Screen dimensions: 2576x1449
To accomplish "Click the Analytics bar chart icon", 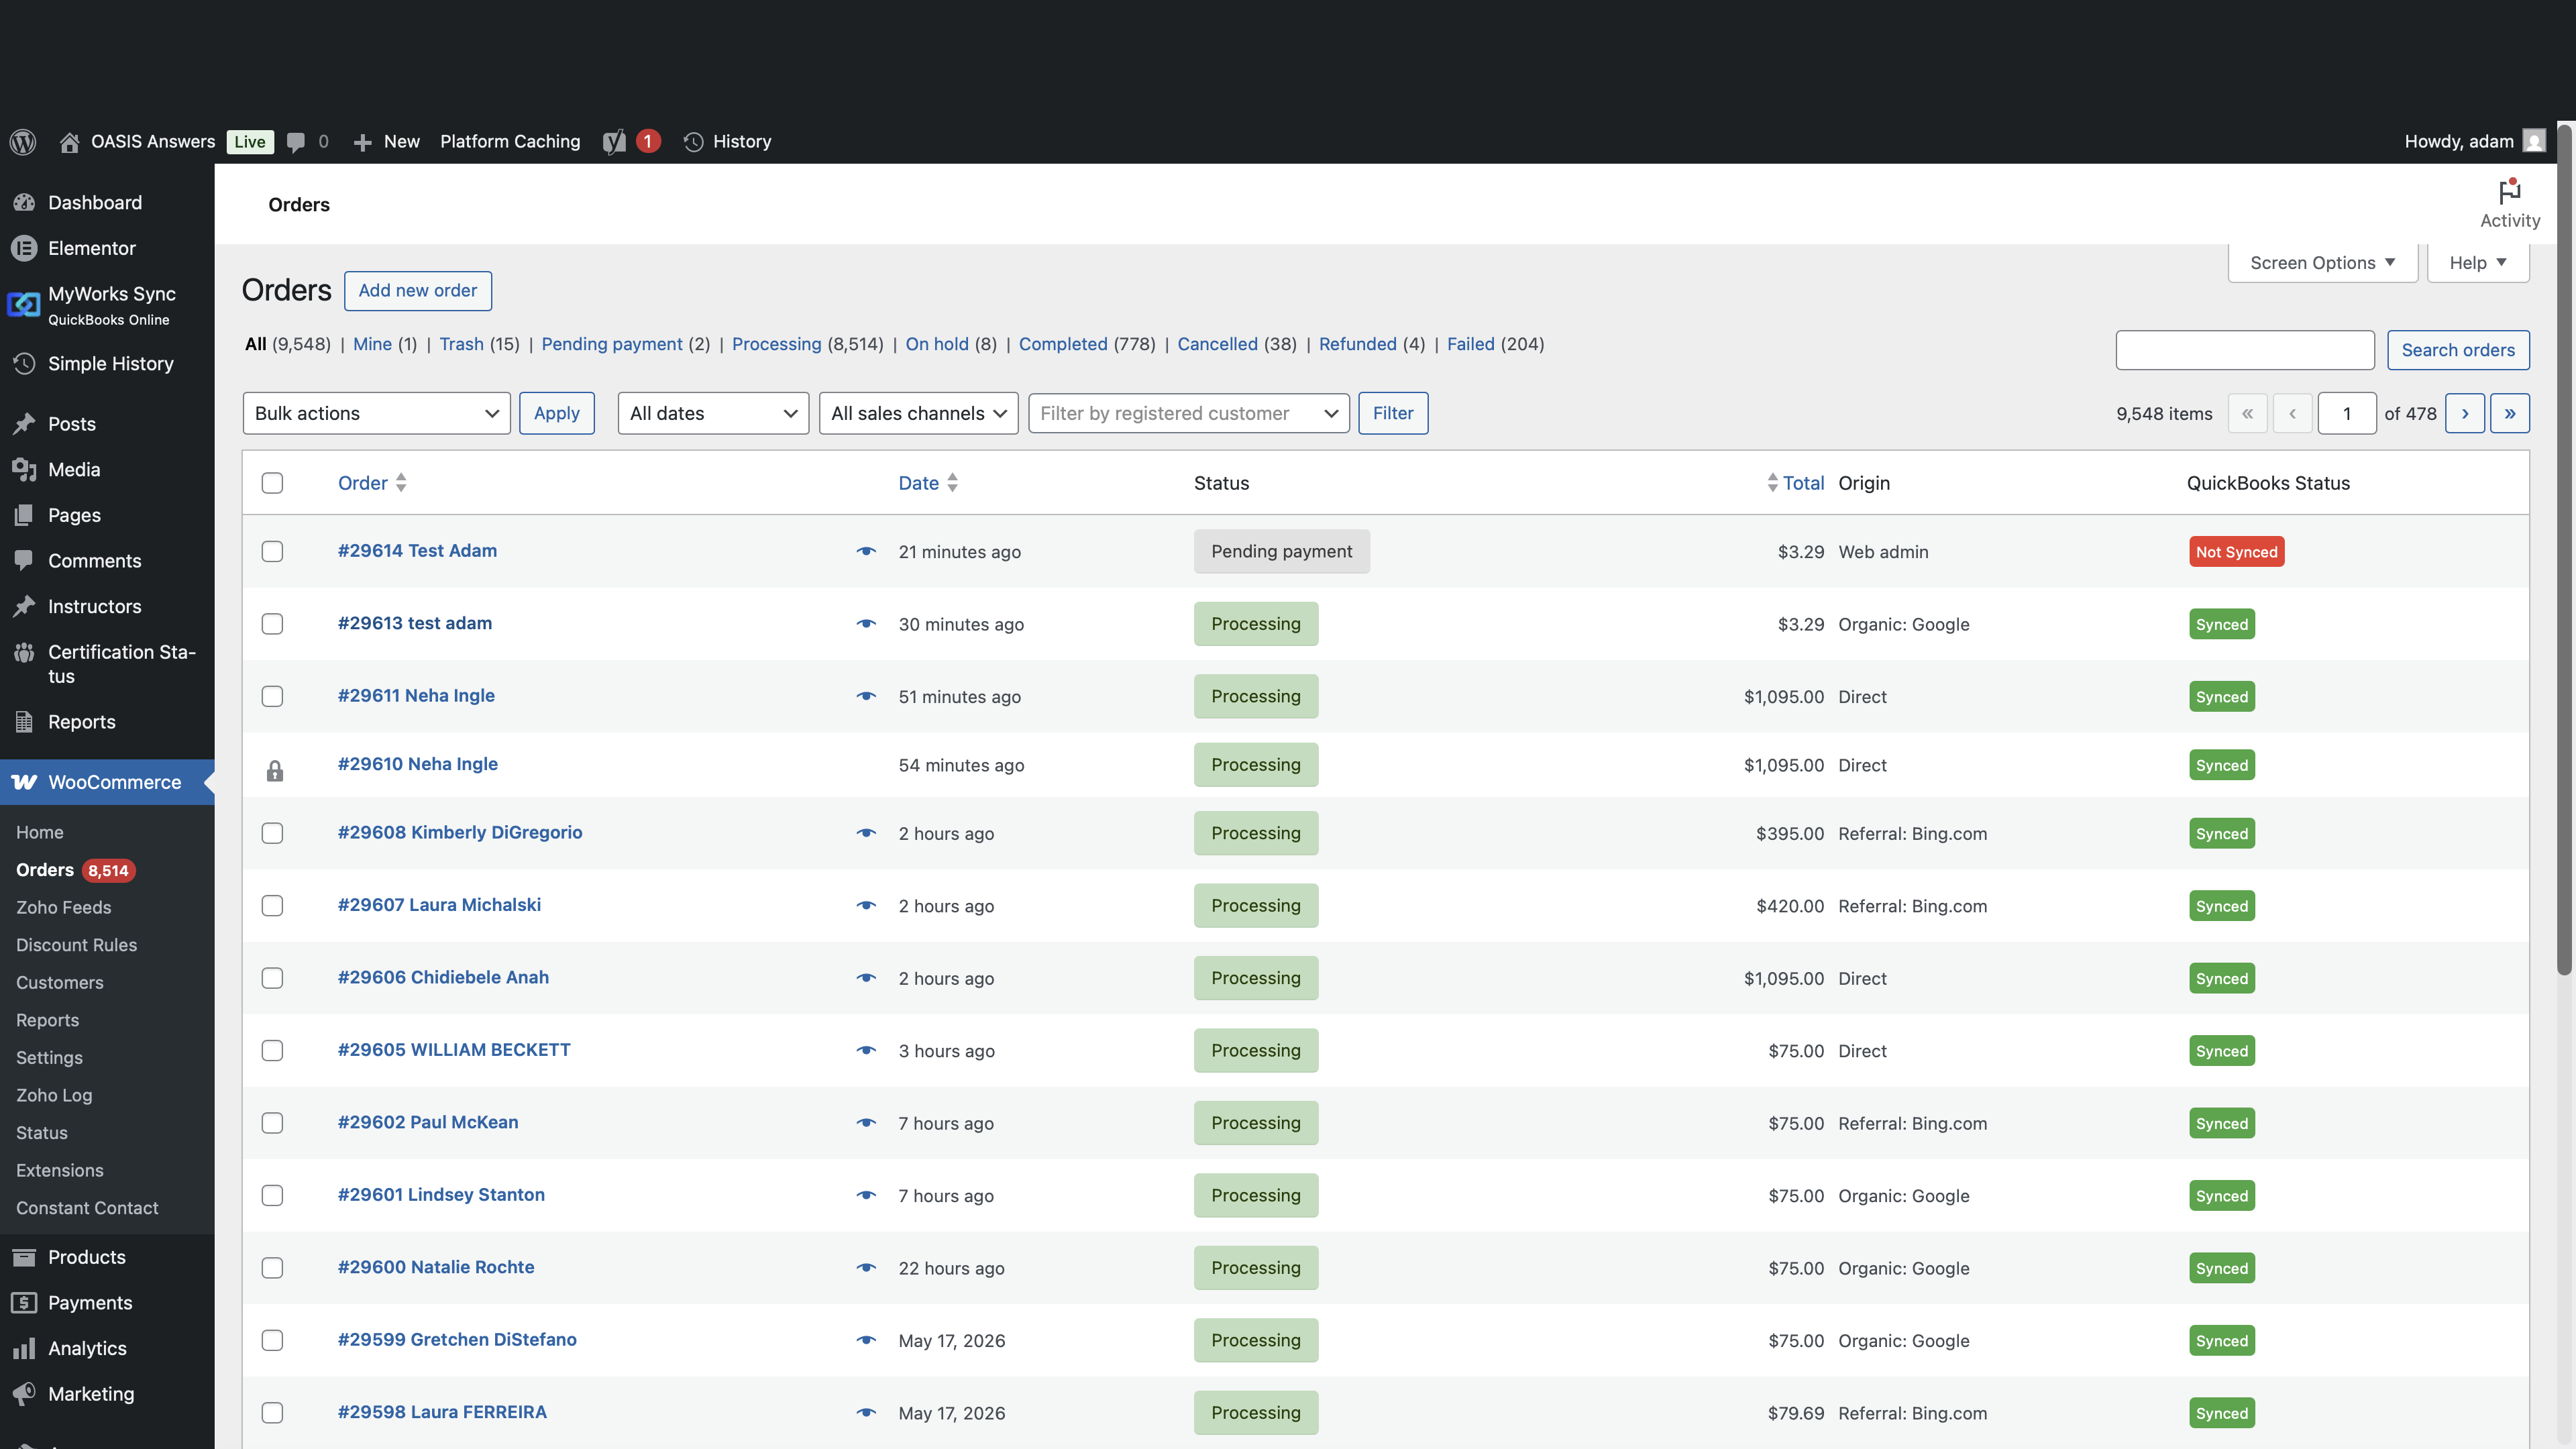I will point(25,1348).
